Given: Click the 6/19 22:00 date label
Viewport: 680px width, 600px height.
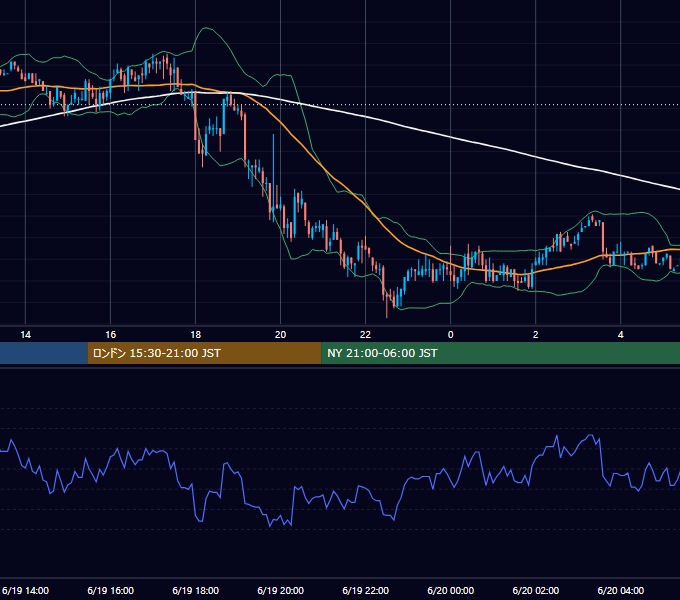Looking at the screenshot, I should click(x=366, y=590).
